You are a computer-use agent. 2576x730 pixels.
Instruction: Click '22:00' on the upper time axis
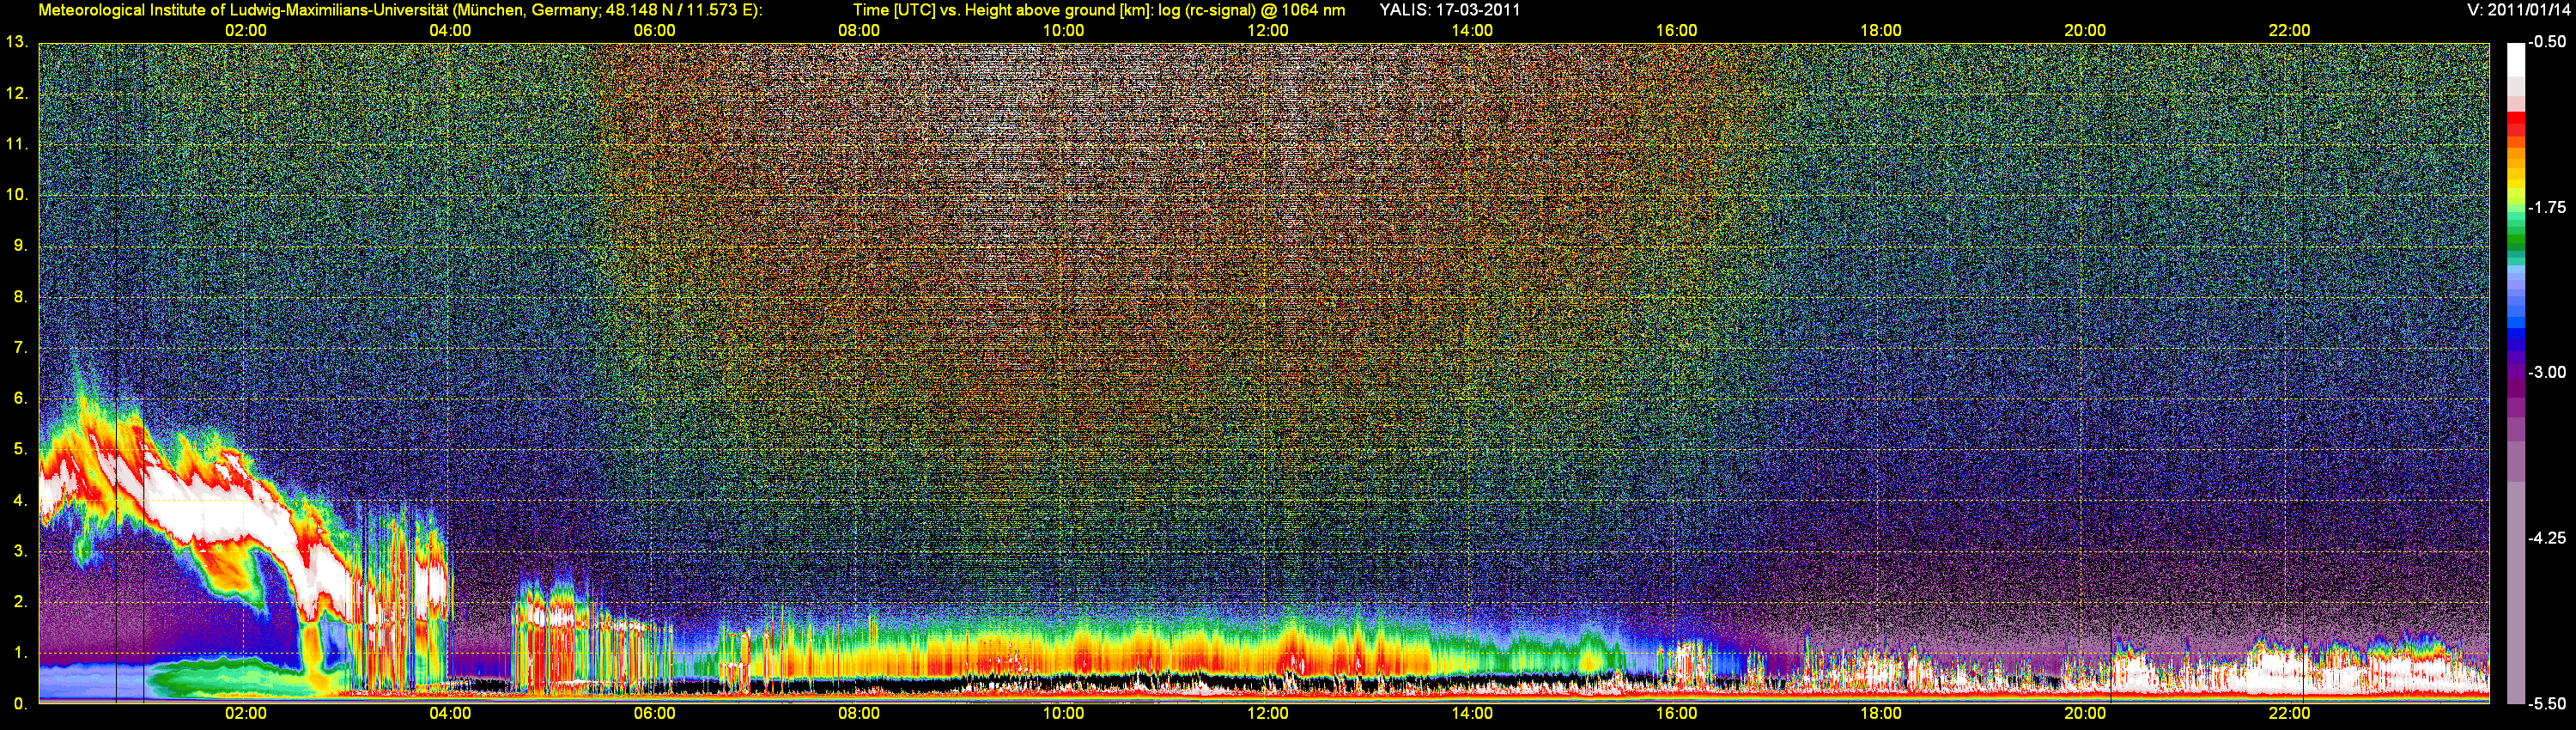tap(2289, 30)
